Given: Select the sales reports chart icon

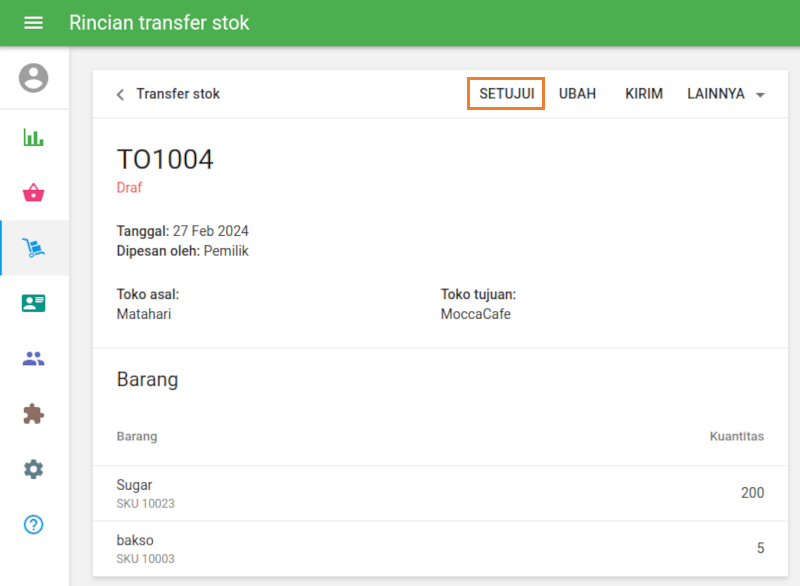Looking at the screenshot, I should 34,136.
